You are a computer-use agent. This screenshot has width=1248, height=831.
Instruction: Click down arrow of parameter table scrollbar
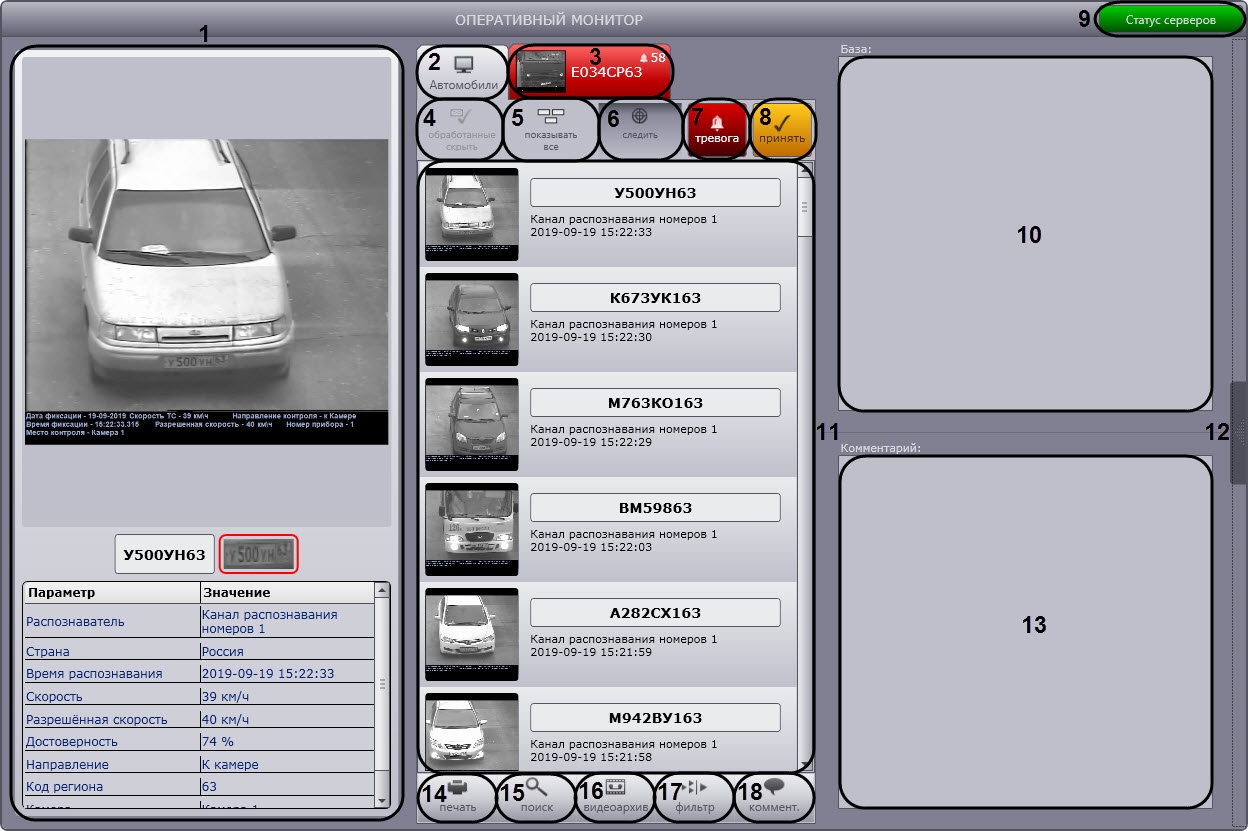(382, 800)
